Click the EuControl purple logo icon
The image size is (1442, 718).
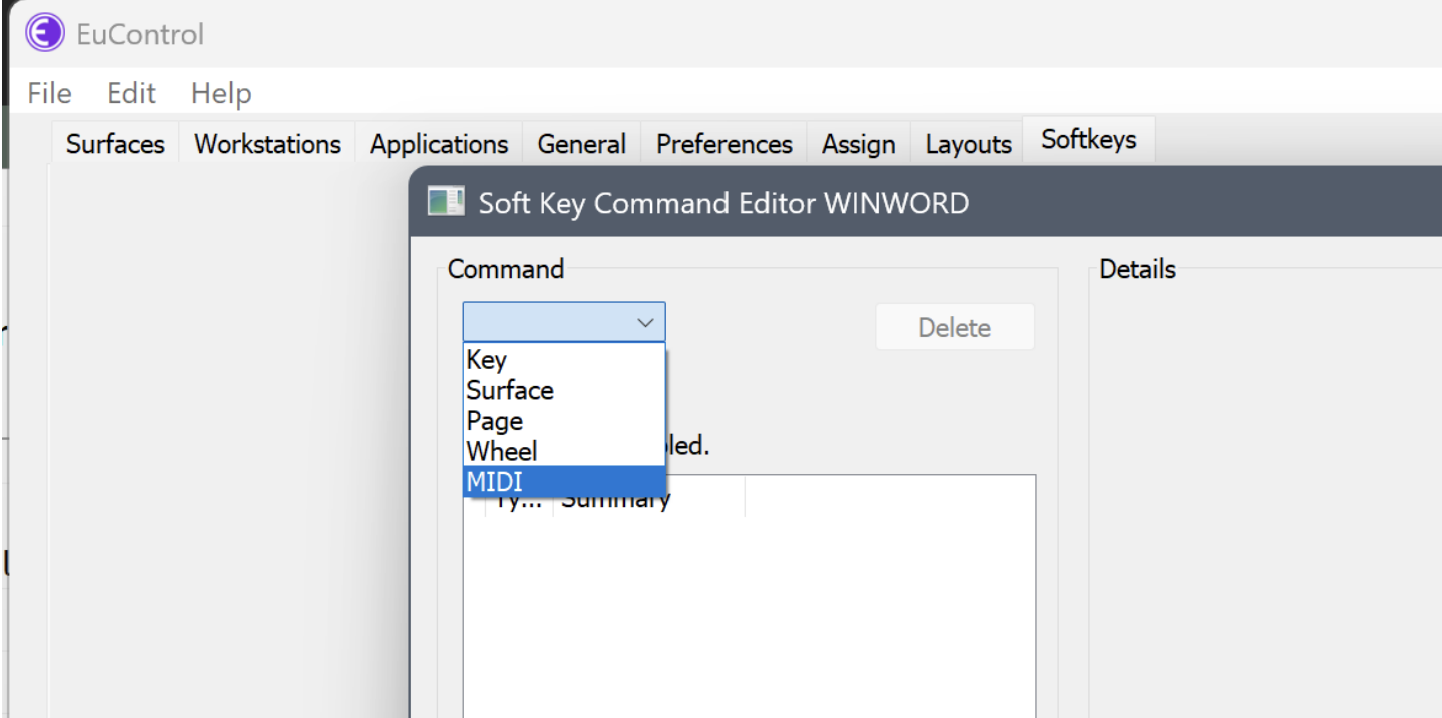point(44,34)
